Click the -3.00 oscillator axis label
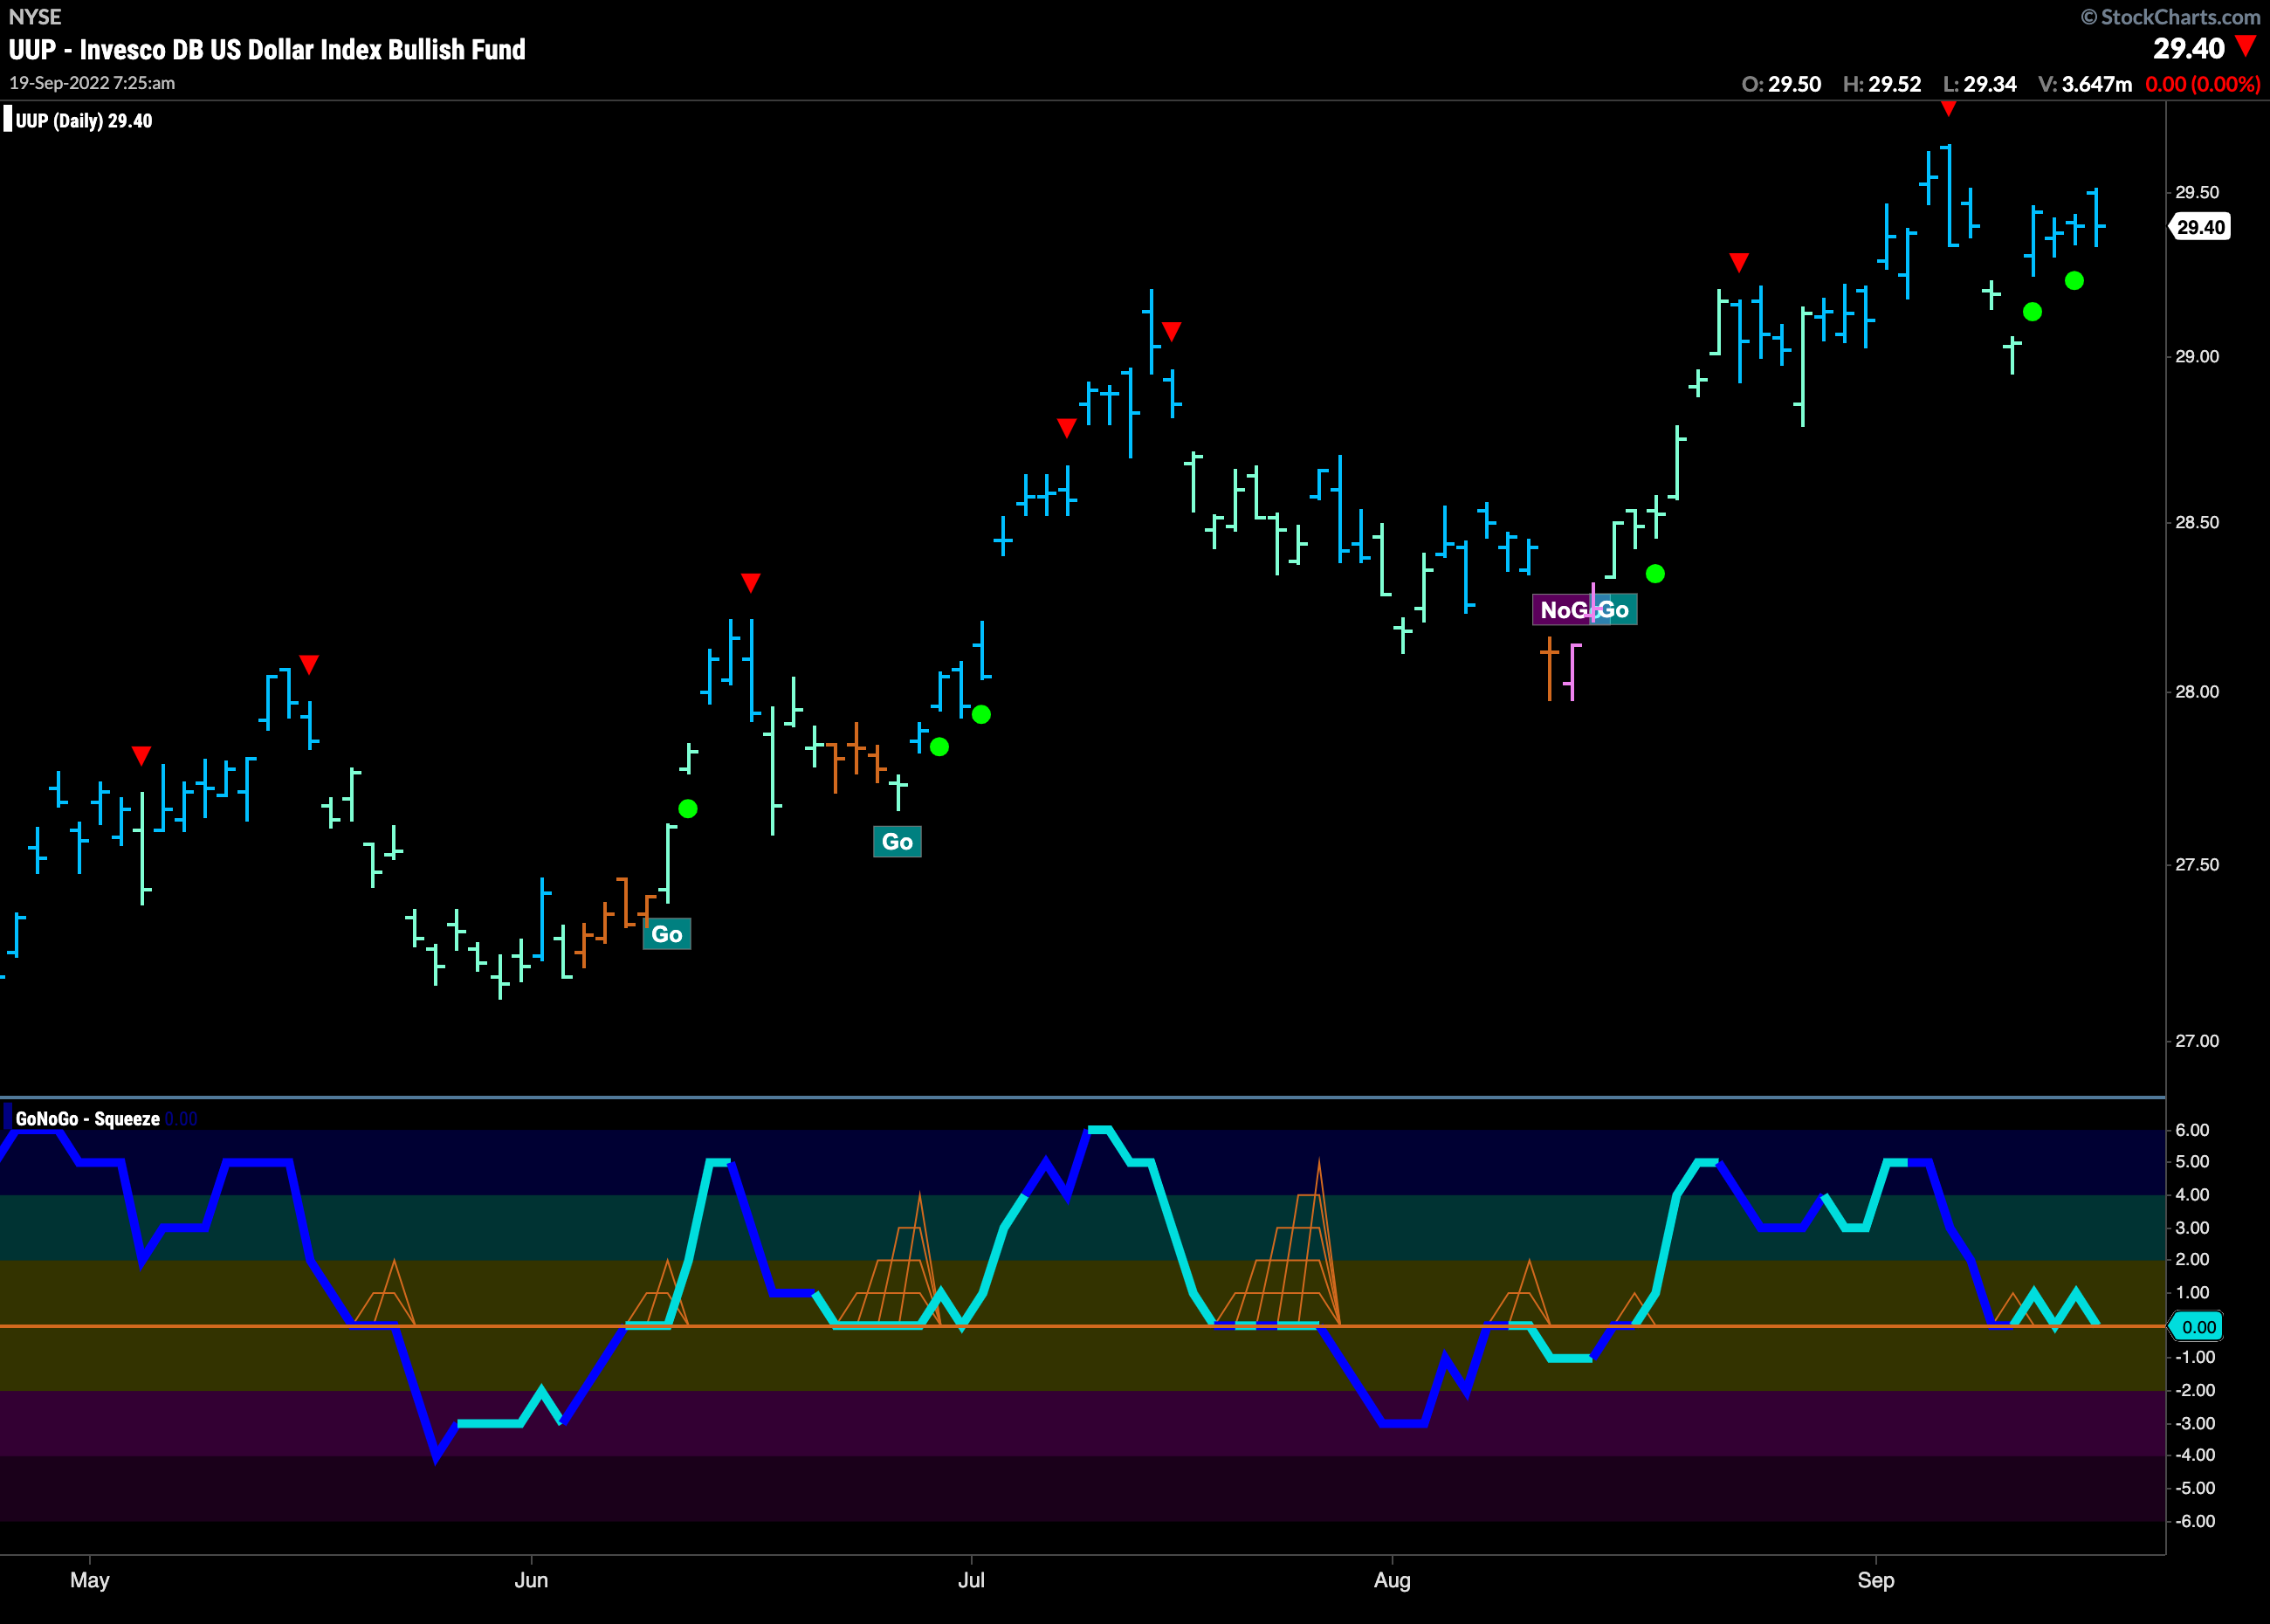Image resolution: width=2270 pixels, height=1624 pixels. coord(2195,1423)
